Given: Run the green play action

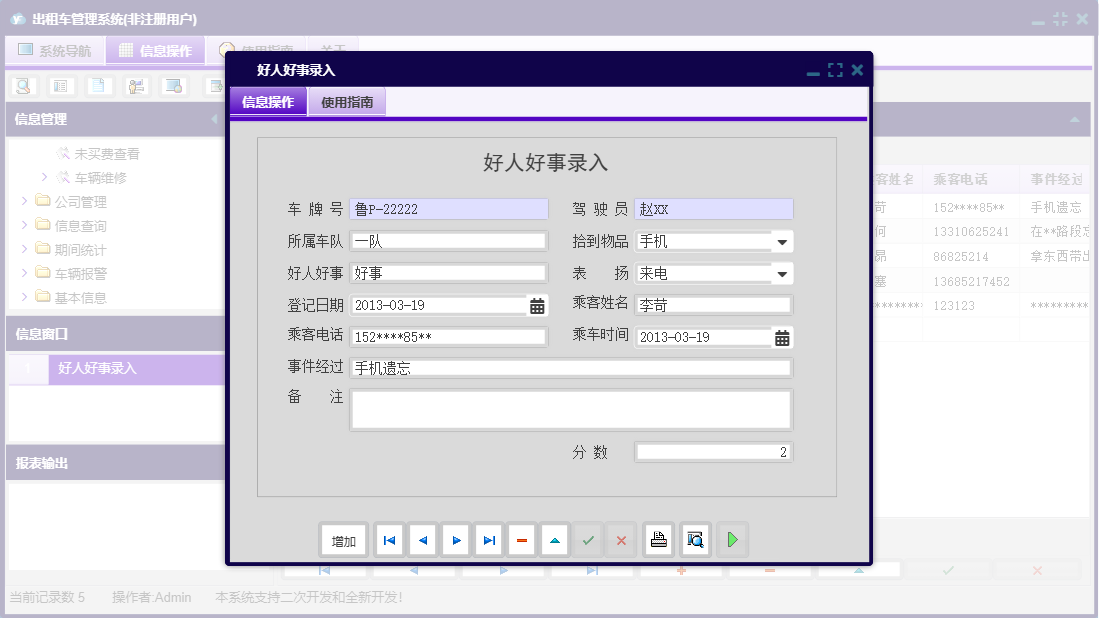Looking at the screenshot, I should pos(731,539).
